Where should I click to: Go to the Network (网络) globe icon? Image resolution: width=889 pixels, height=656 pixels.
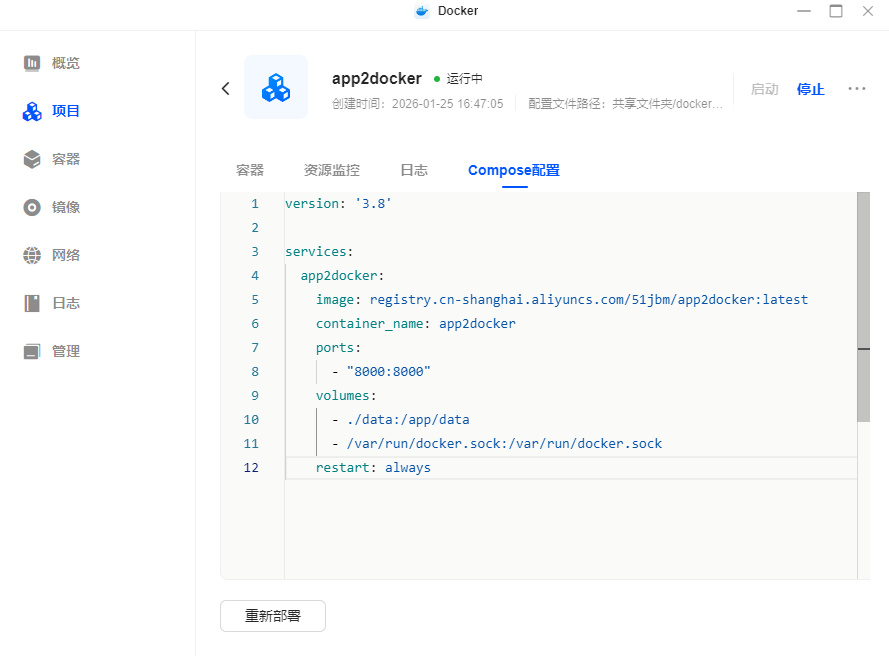[32, 255]
